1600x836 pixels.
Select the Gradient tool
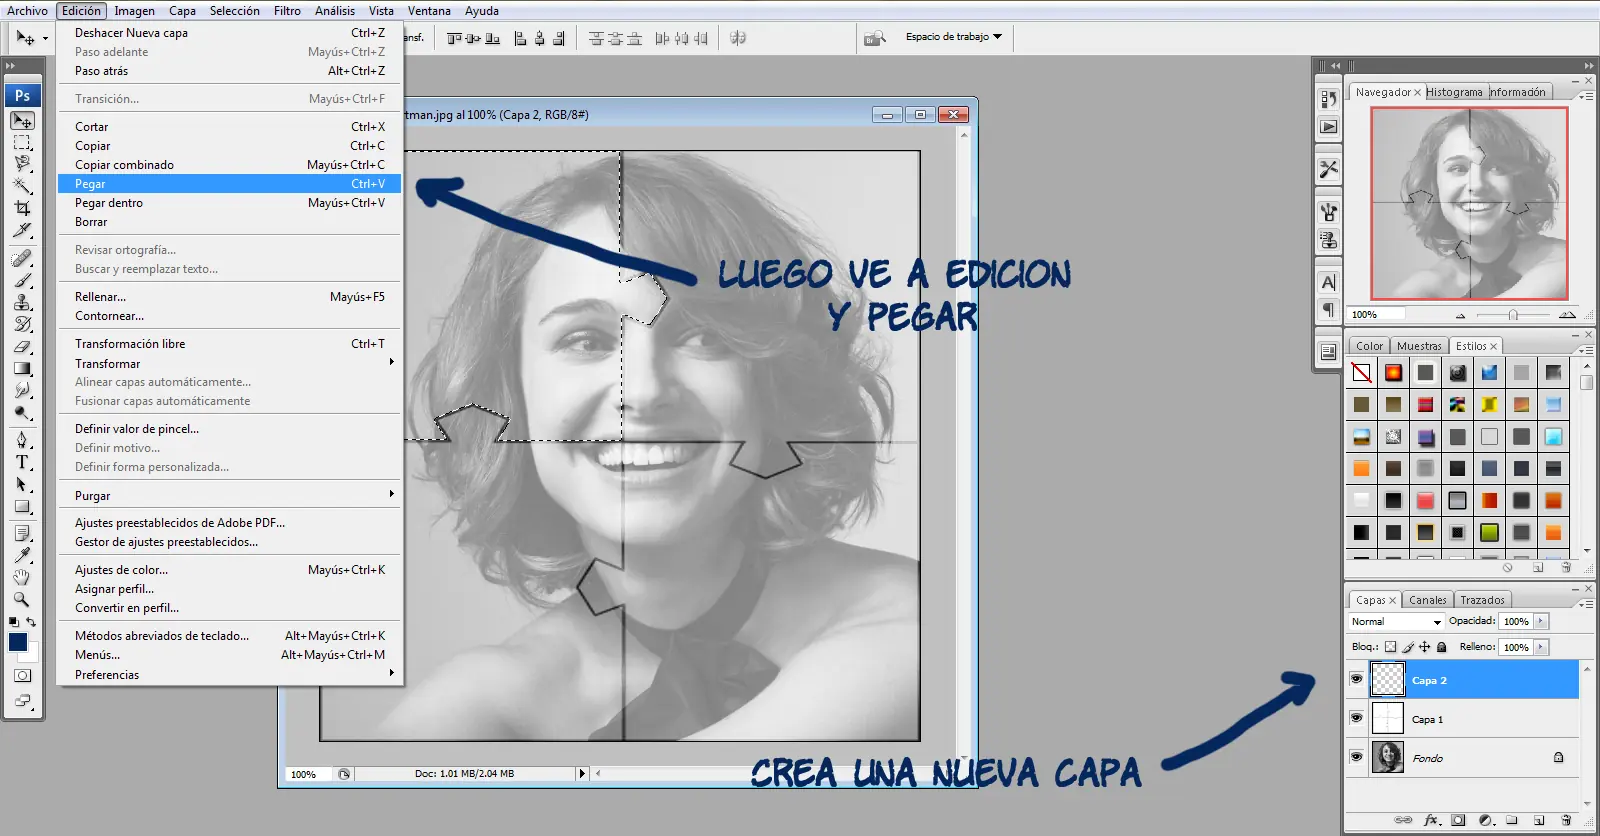pos(22,368)
